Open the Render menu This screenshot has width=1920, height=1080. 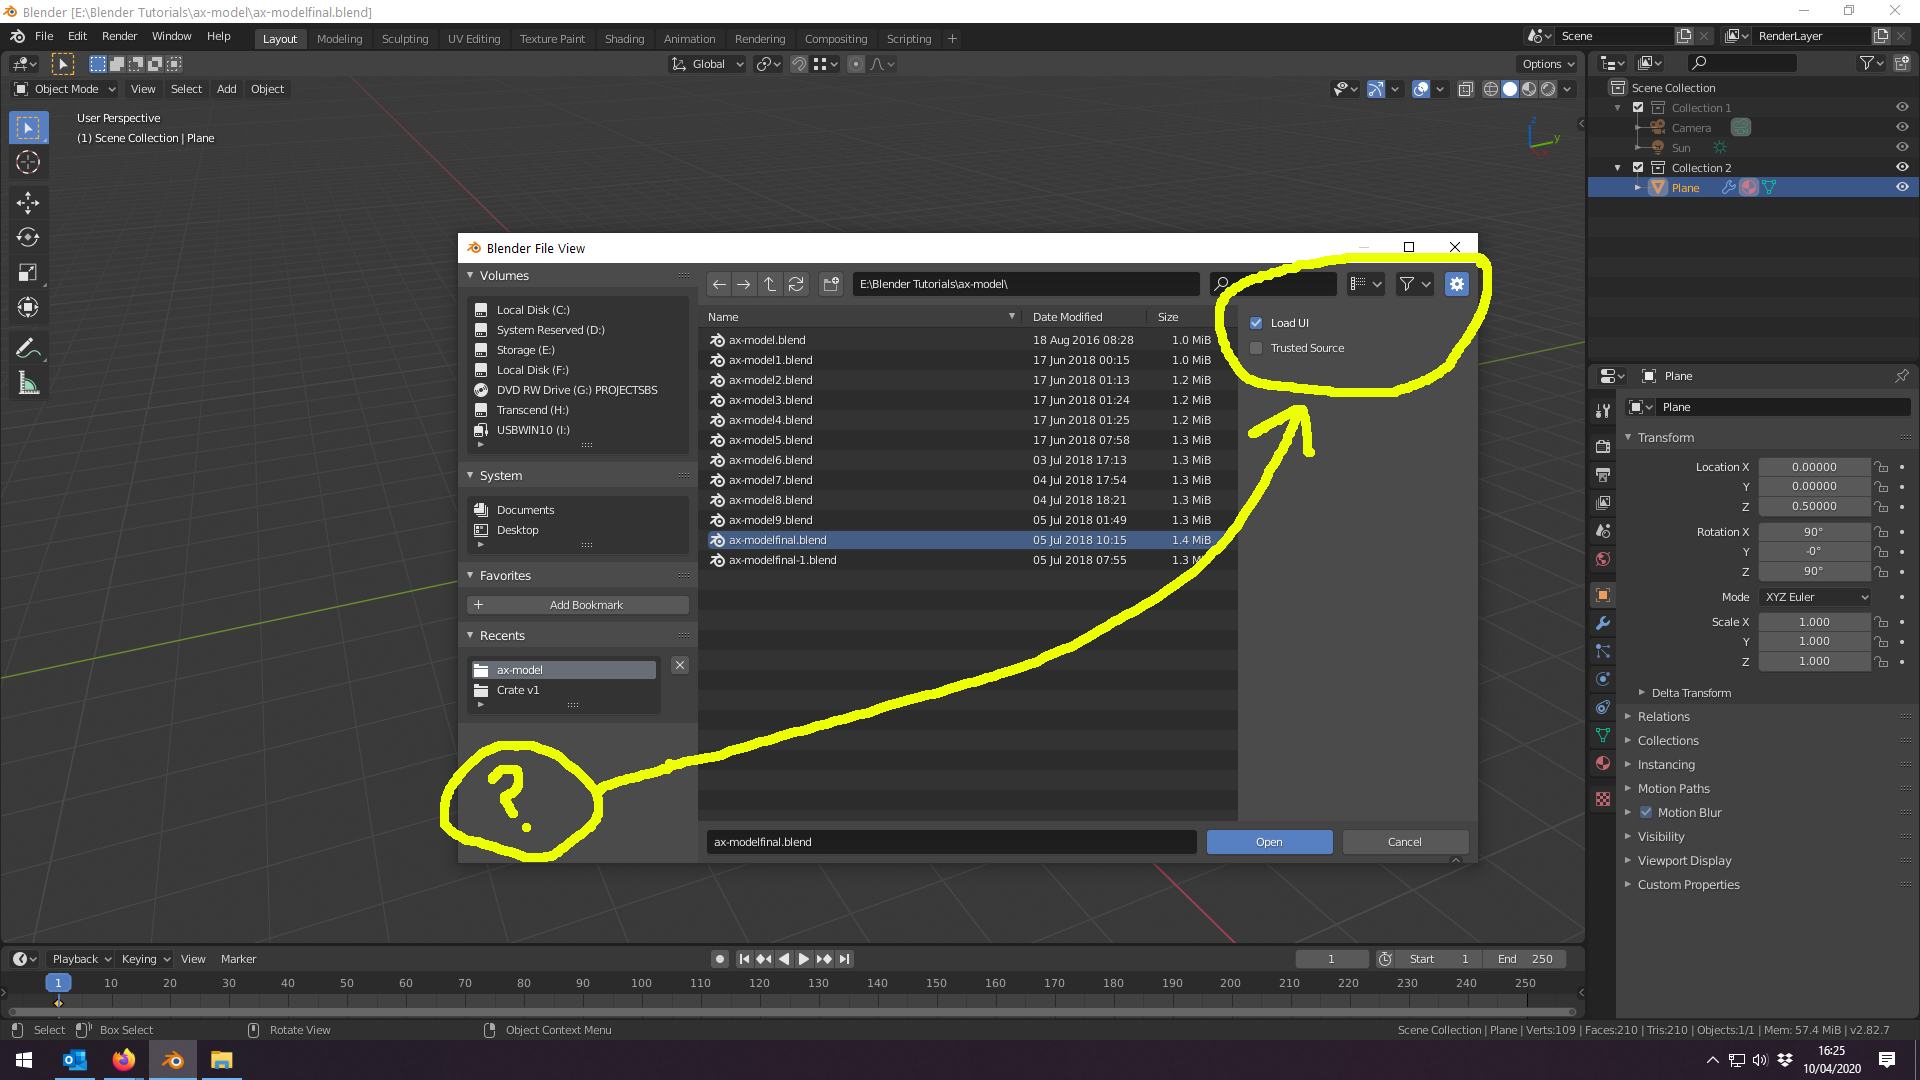[119, 36]
